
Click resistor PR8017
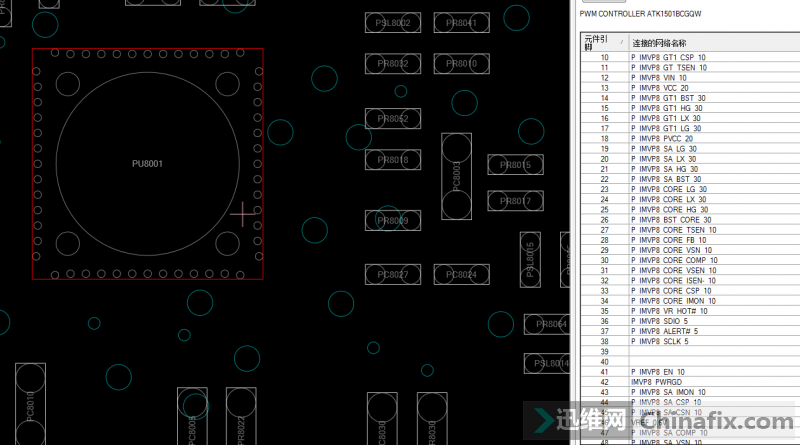click(515, 201)
